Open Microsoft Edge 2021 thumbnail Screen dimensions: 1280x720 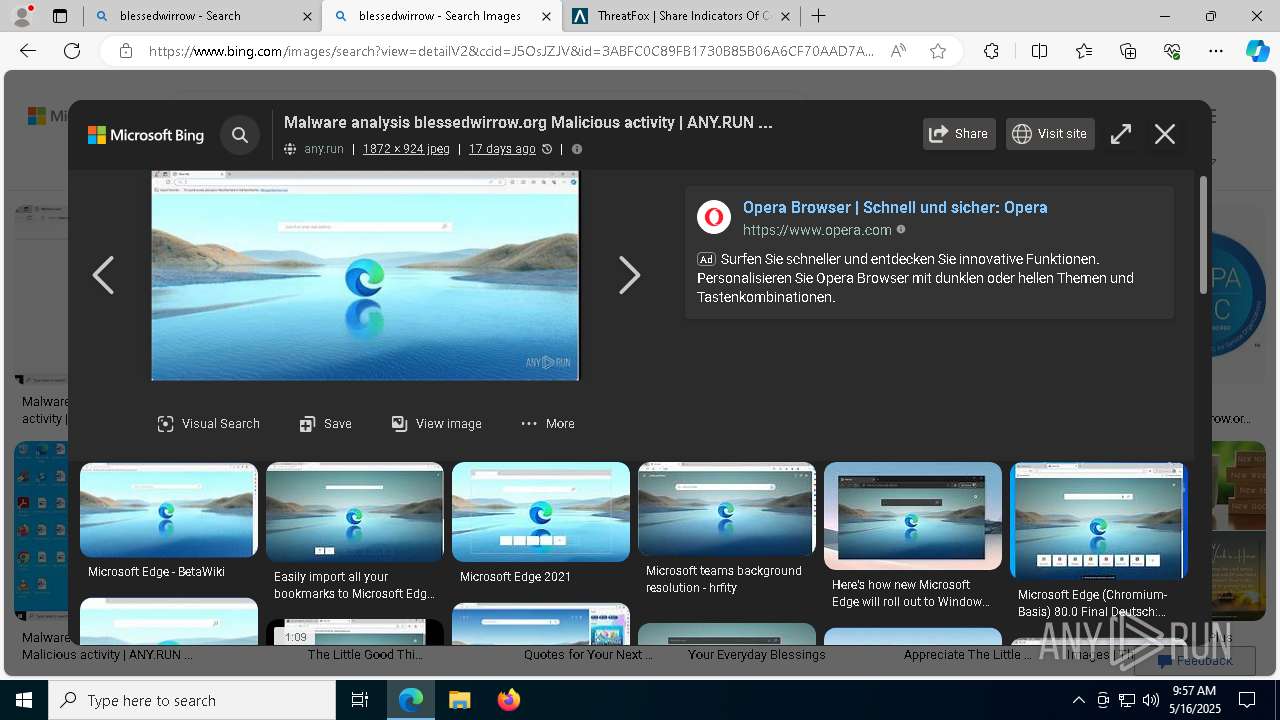(x=541, y=512)
